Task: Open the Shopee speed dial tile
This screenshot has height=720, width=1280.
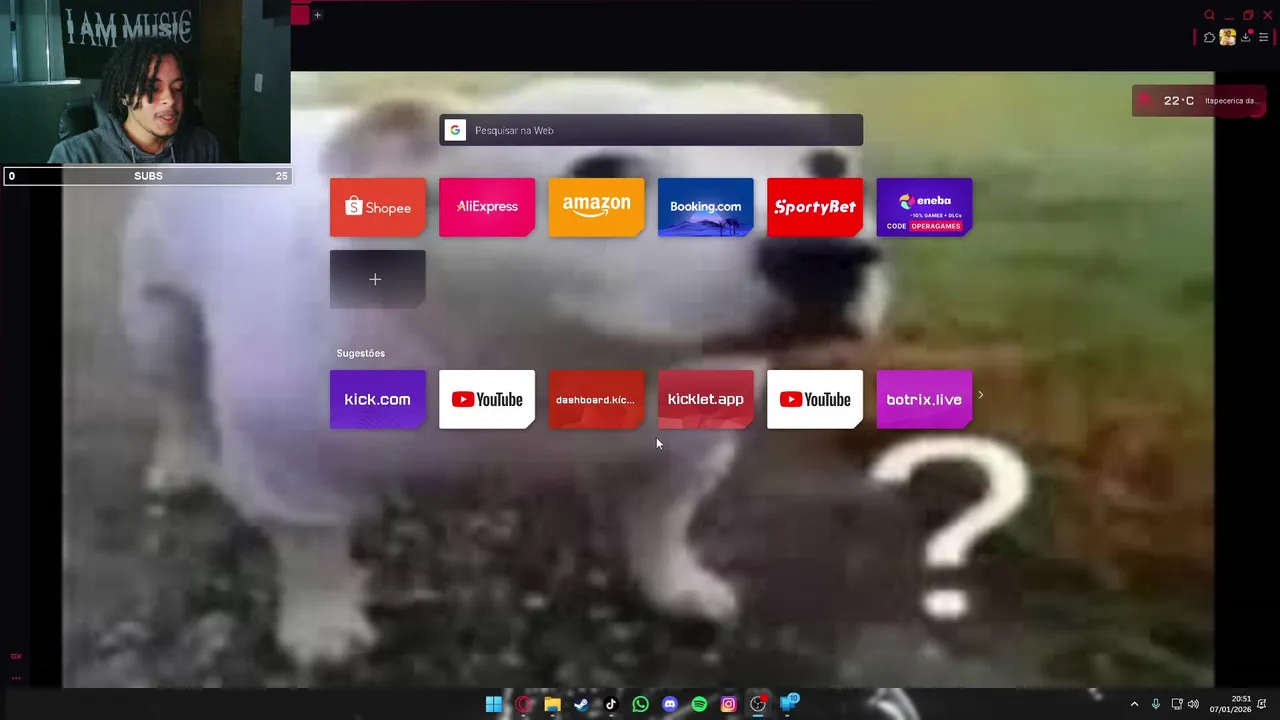Action: pos(378,207)
